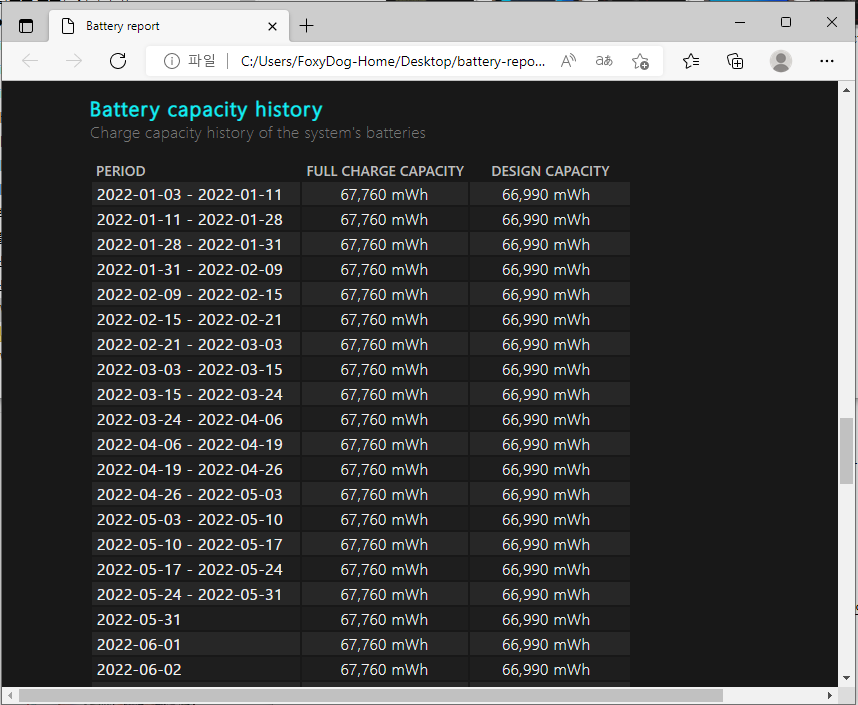Click the address bar file path
Viewport: 858px width, 705px height.
(x=392, y=61)
